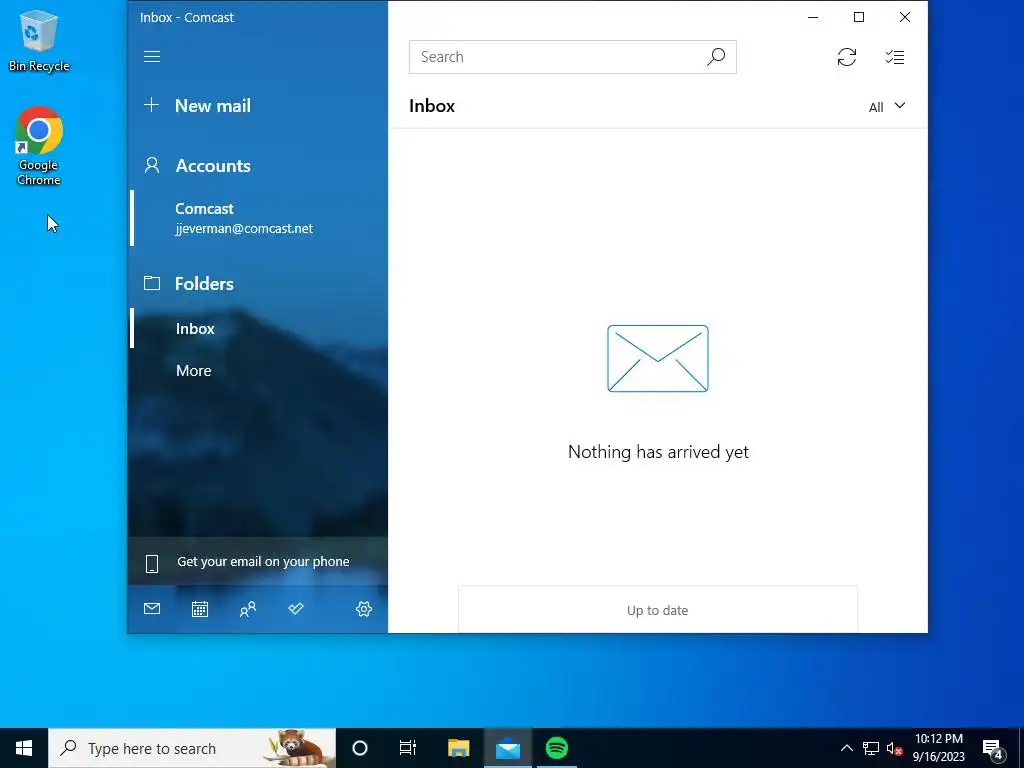Open Task View from taskbar
Image resolution: width=1024 pixels, height=768 pixels.
click(408, 748)
